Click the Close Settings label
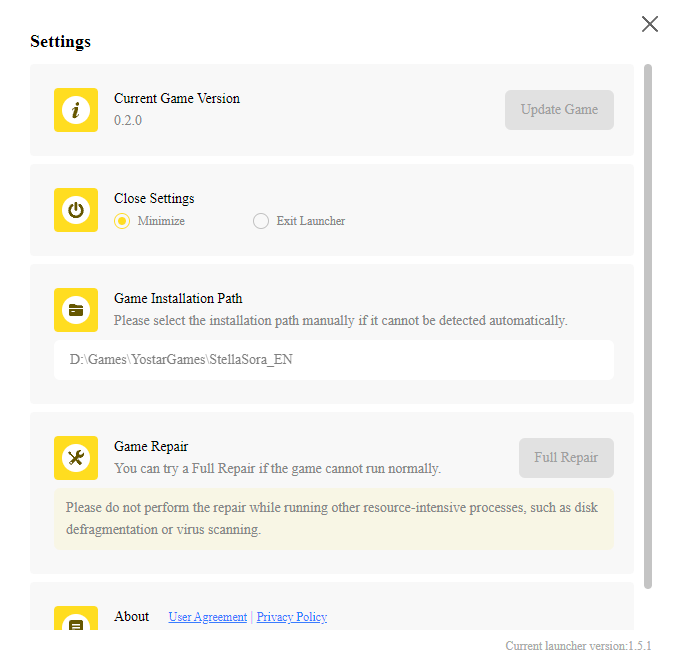 point(154,199)
